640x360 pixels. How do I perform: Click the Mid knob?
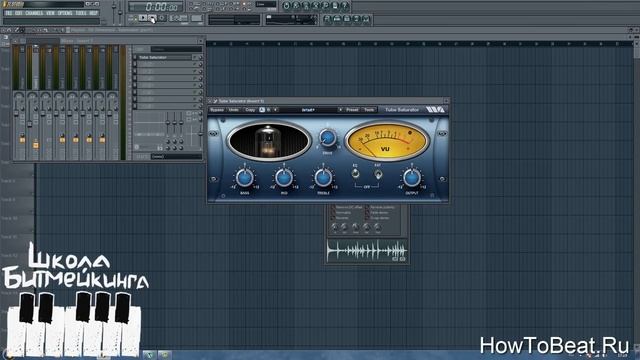point(284,178)
